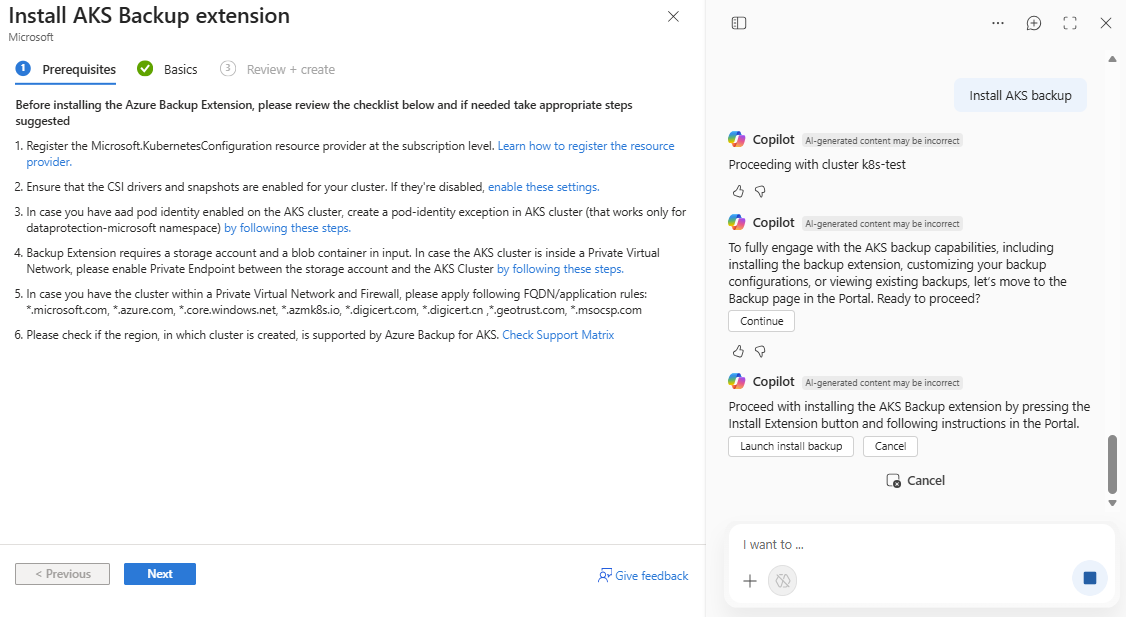Click the Next button
Screen dimensions: 1126x617
[x=159, y=574]
